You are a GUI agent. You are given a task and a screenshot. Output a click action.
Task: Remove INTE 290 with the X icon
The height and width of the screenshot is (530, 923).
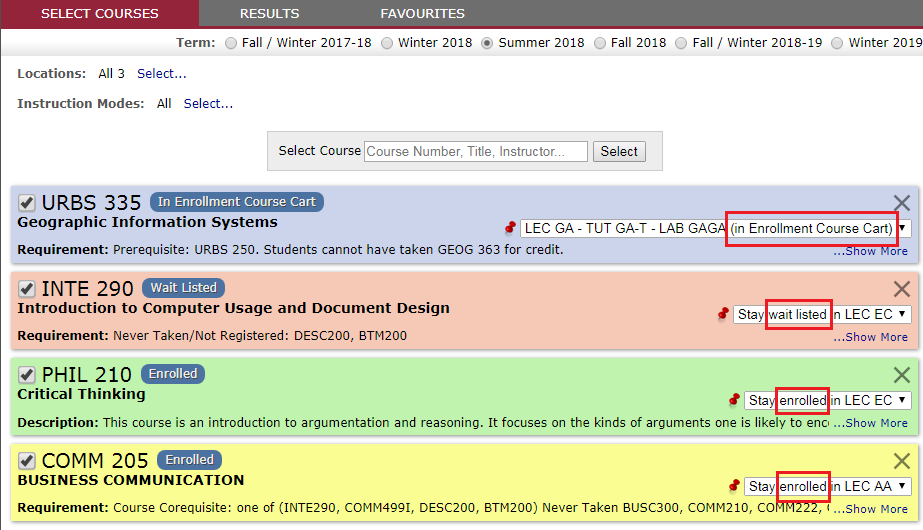(901, 289)
